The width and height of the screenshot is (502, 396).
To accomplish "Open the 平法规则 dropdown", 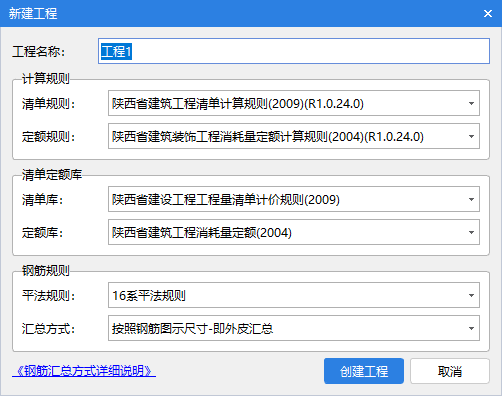I will coord(294,295).
